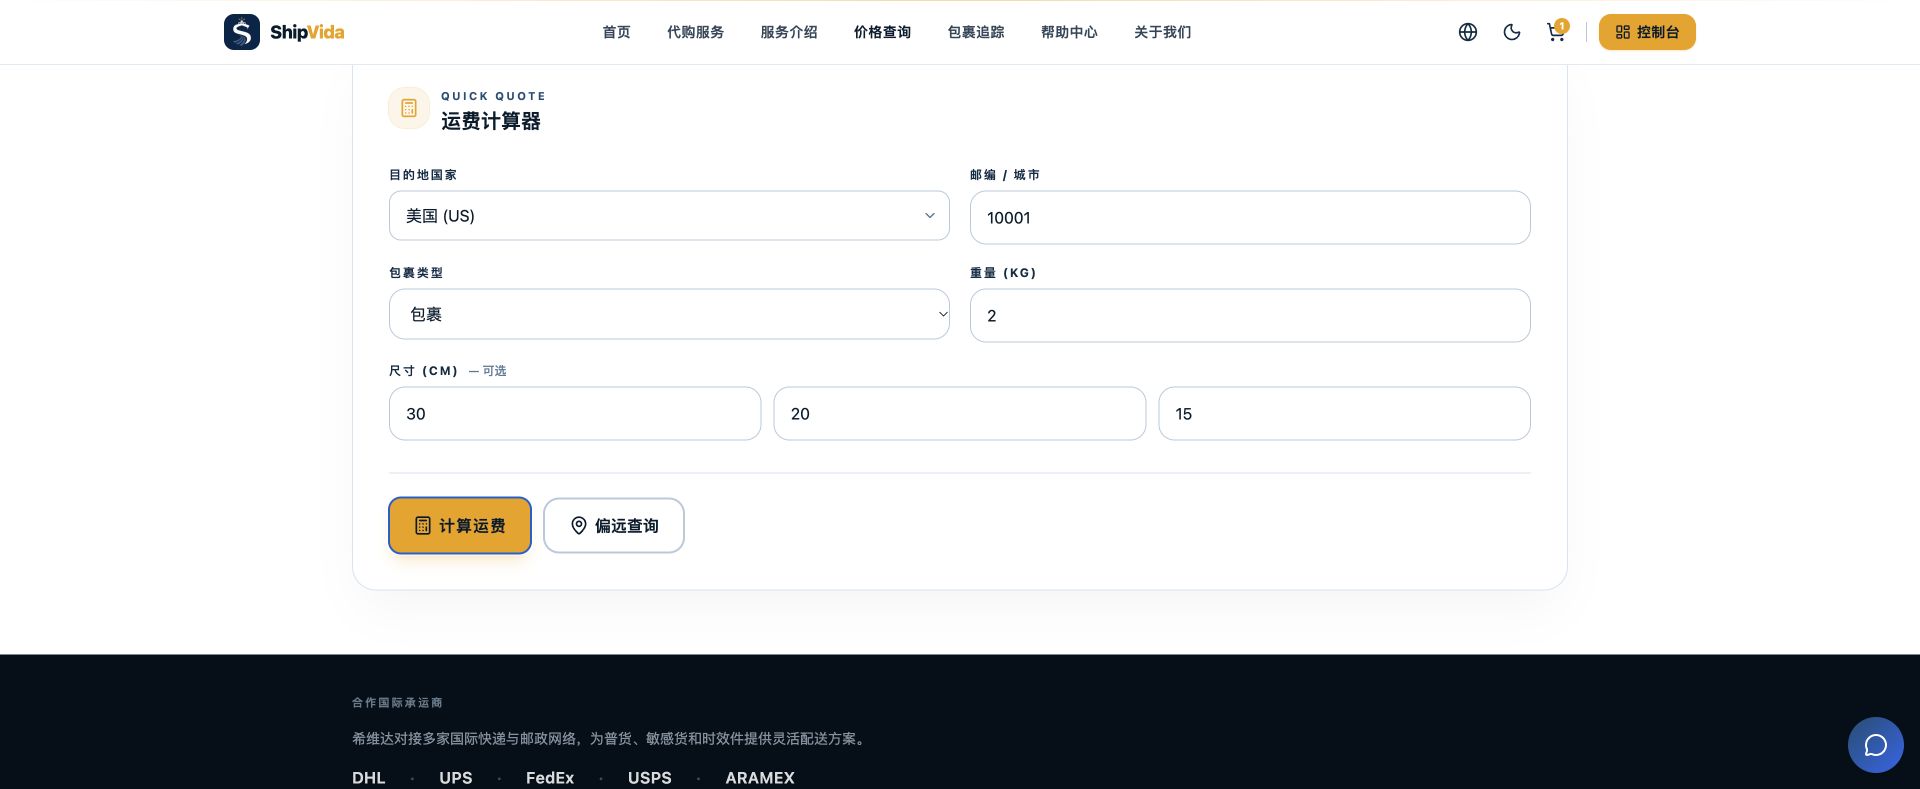Click the 运费计算器 heading
Screen dimensions: 1920x789
pos(491,121)
